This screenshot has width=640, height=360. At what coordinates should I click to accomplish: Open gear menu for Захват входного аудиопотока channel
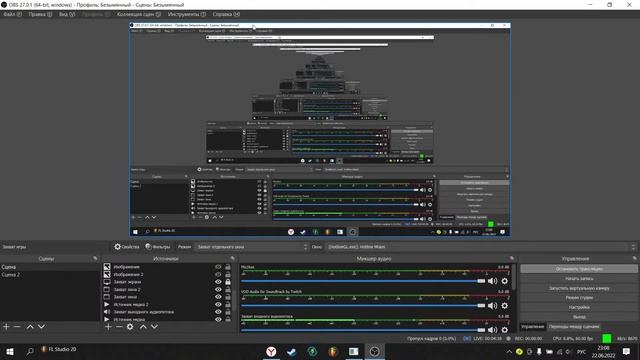coord(504,329)
